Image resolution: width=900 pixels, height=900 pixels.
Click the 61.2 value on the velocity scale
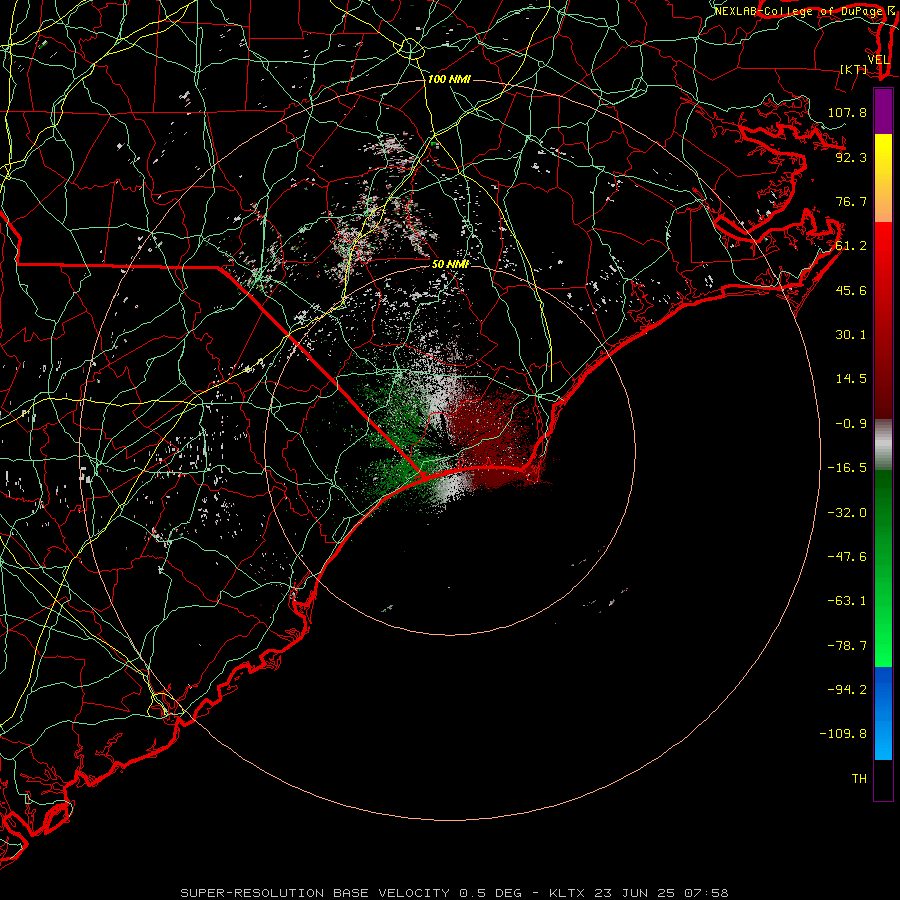[851, 246]
